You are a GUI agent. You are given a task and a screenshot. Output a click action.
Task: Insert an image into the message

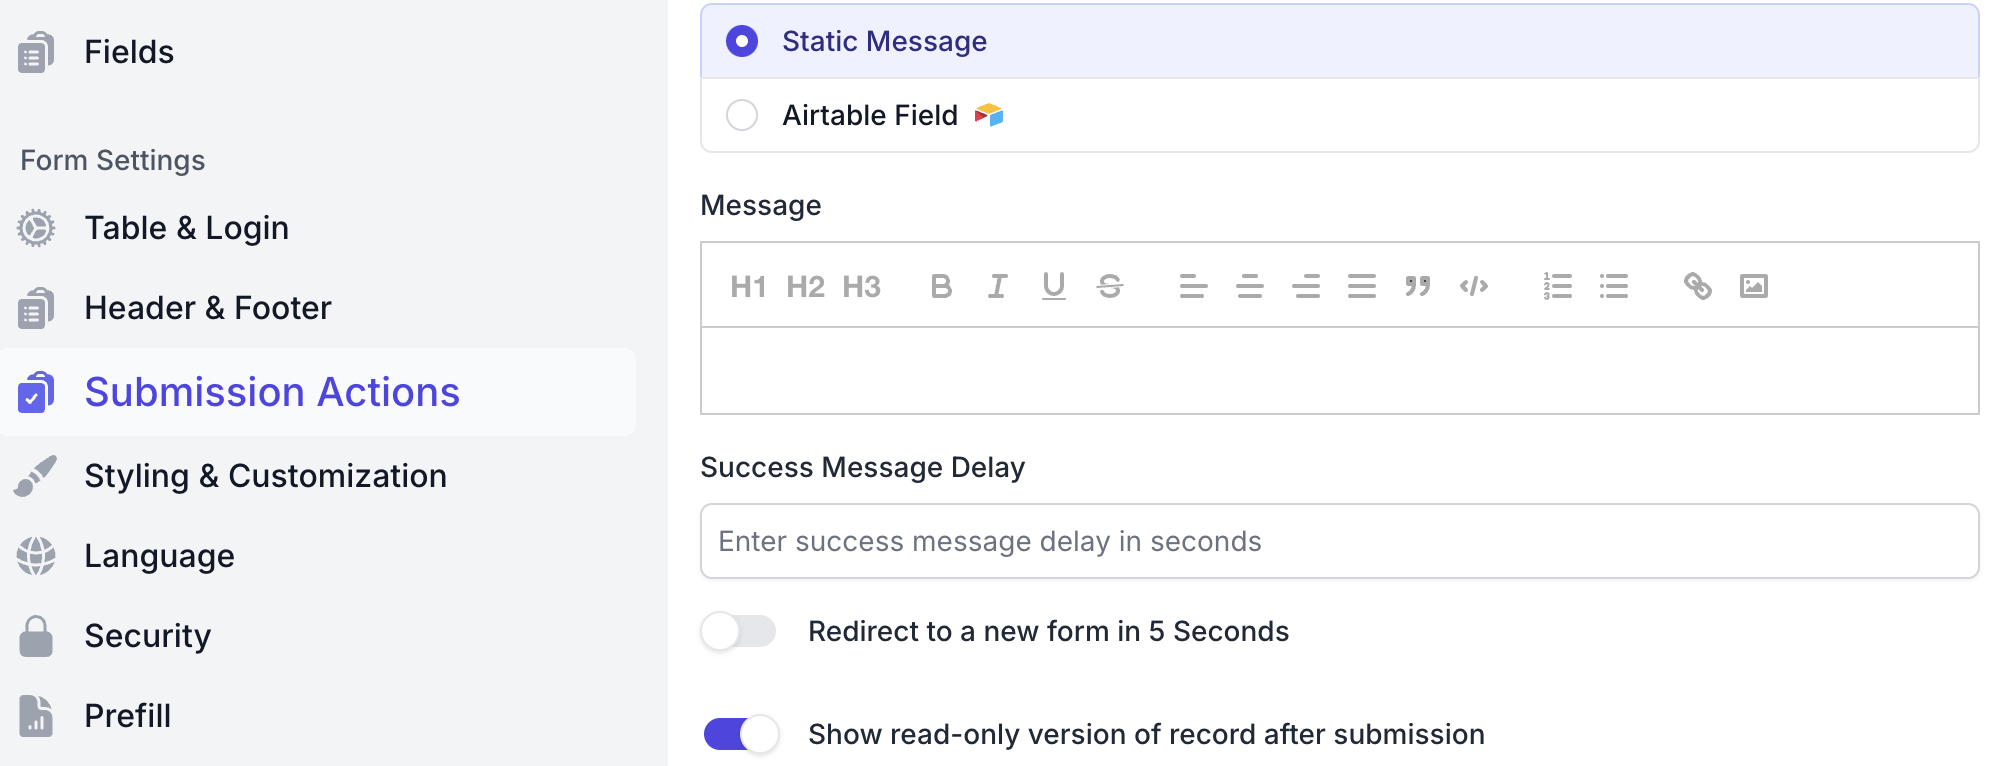coord(1754,287)
